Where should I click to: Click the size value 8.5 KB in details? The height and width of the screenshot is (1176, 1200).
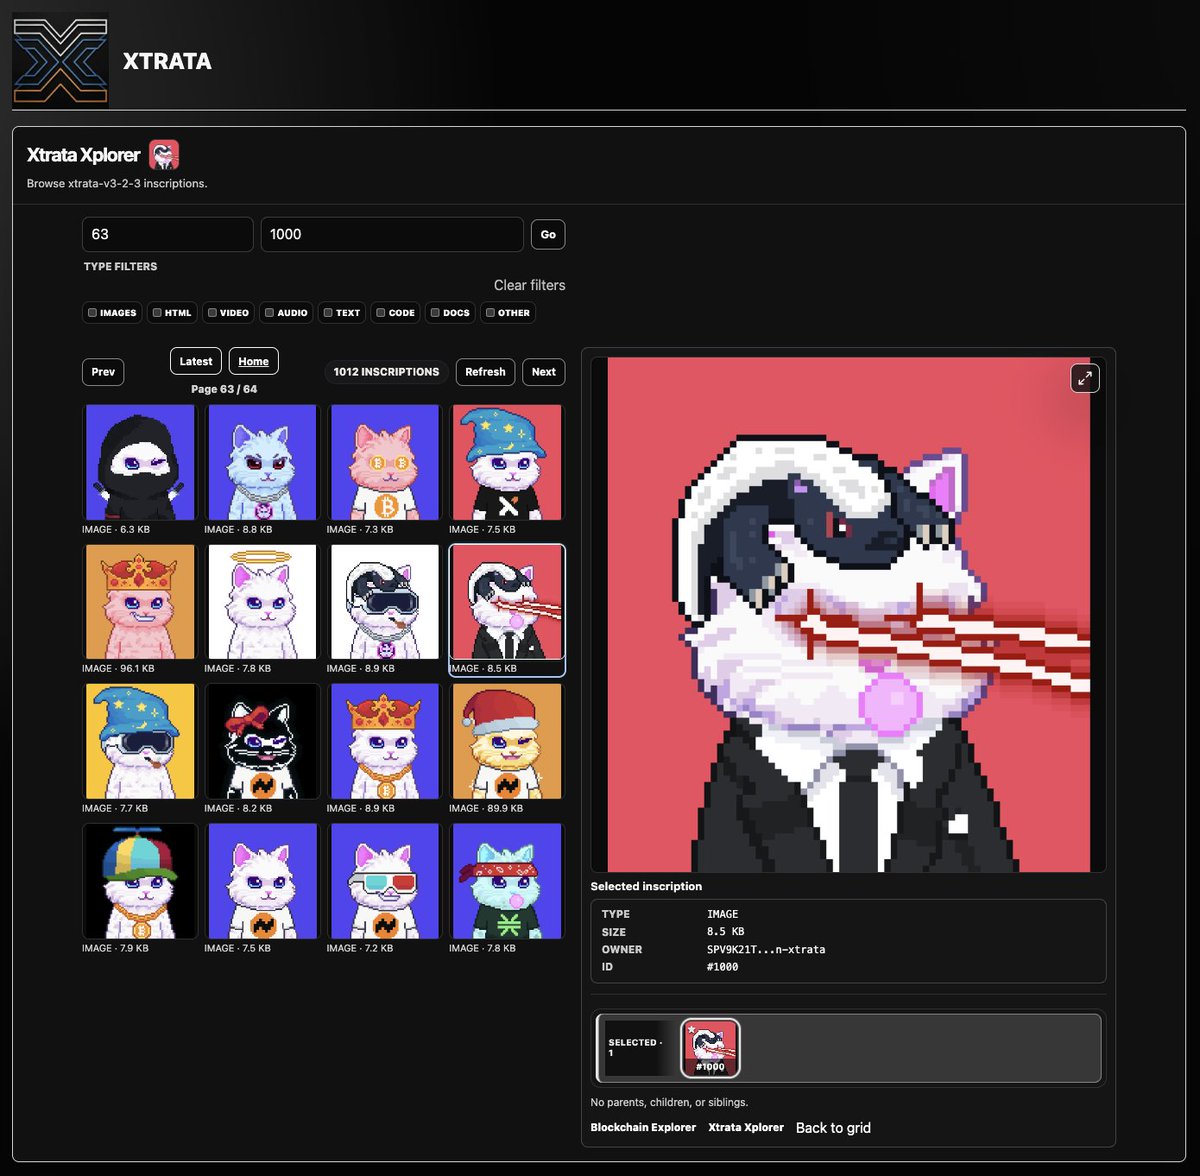[x=725, y=931]
